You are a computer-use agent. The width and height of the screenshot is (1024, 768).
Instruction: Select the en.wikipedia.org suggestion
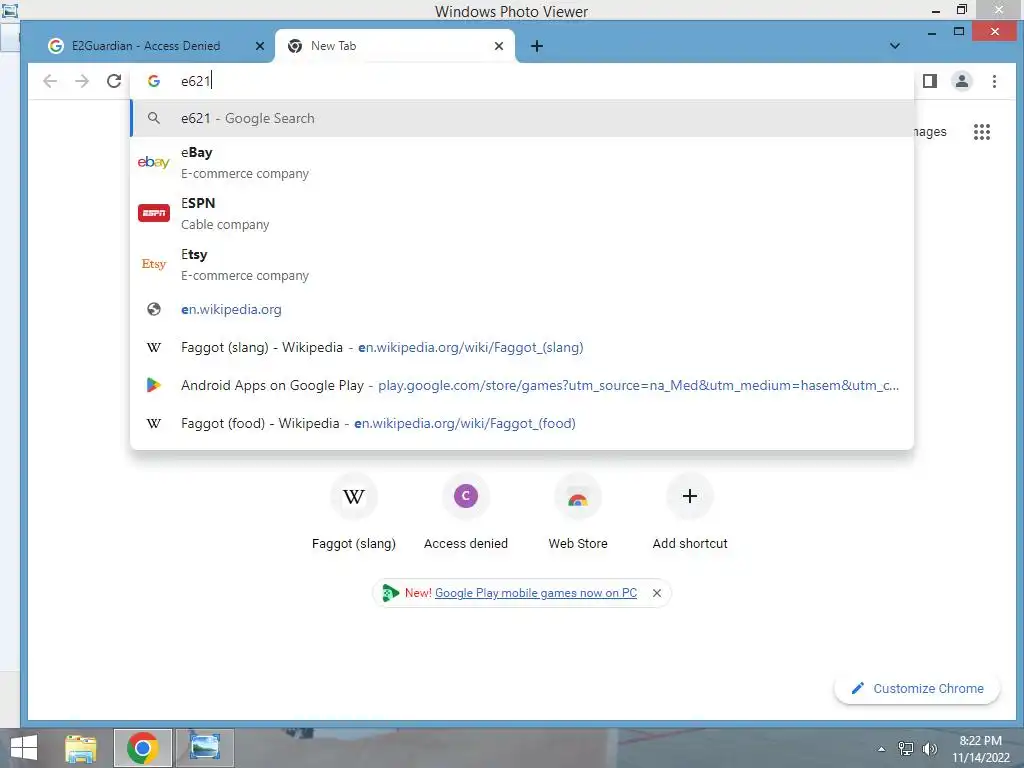[x=522, y=310]
